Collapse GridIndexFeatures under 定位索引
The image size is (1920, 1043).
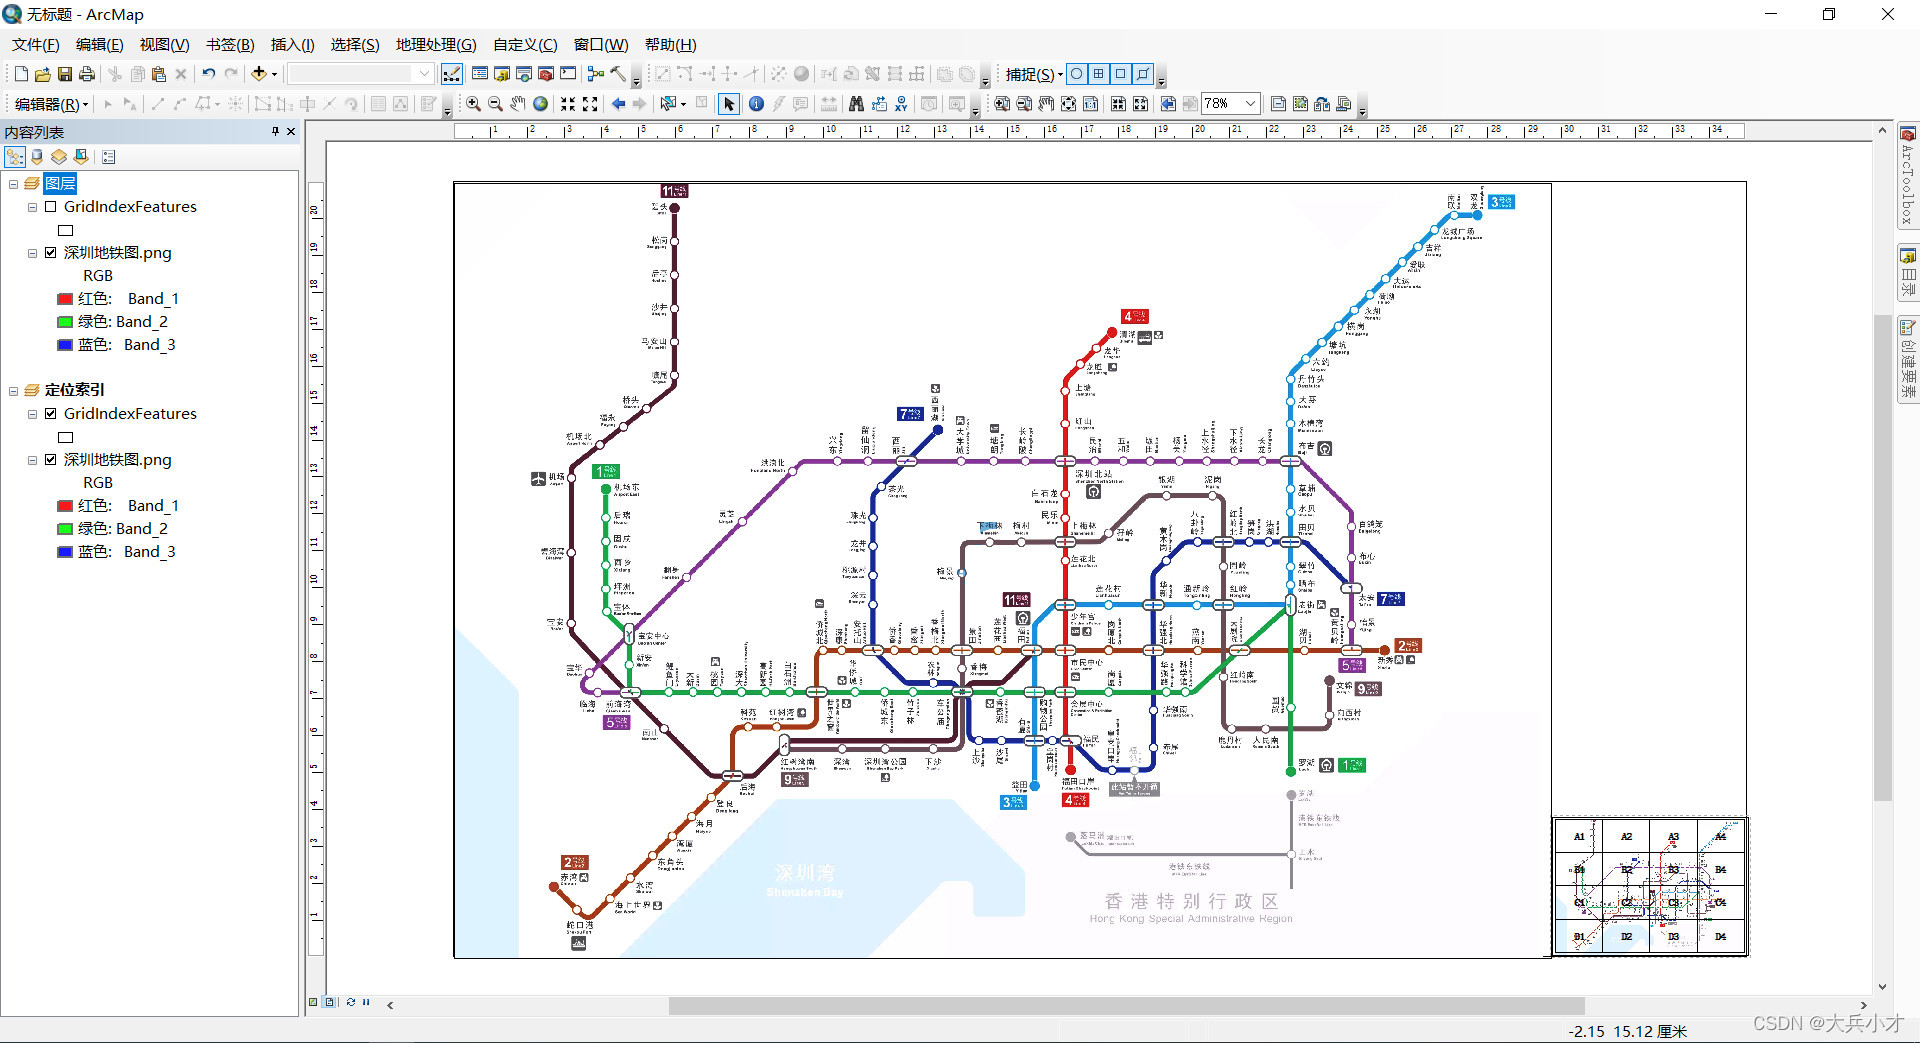(x=32, y=414)
